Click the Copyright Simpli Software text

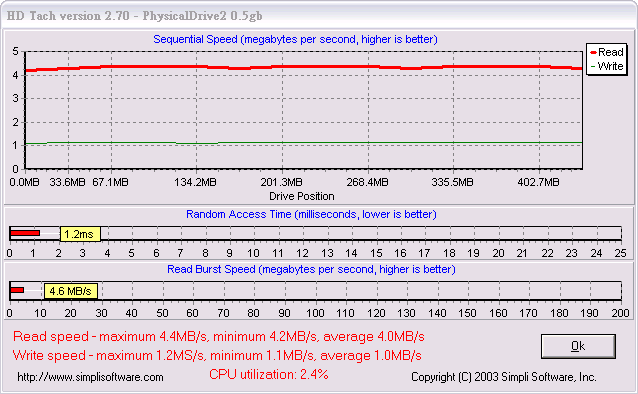click(504, 377)
